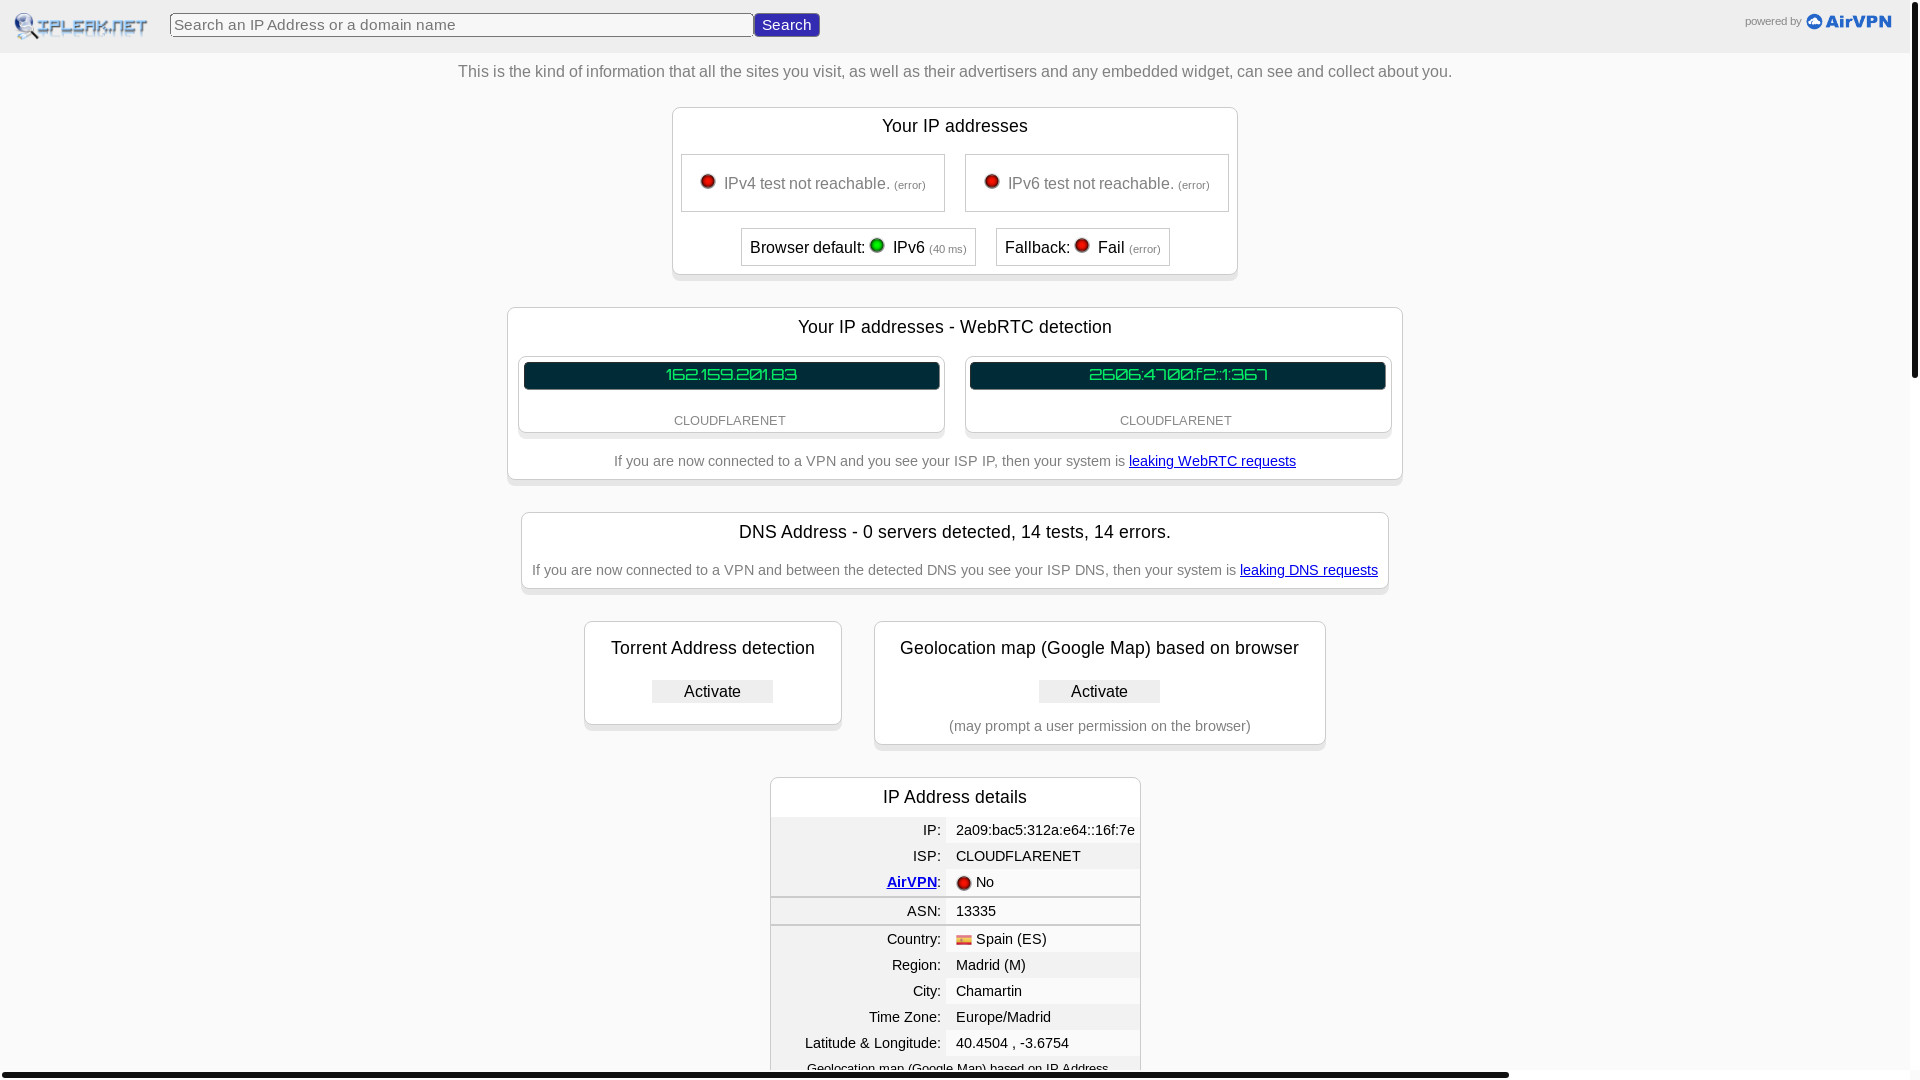The image size is (1920, 1080).
Task: Select the IP value 2a09:bac5:312a:e64::16f:7e
Action: point(1045,830)
